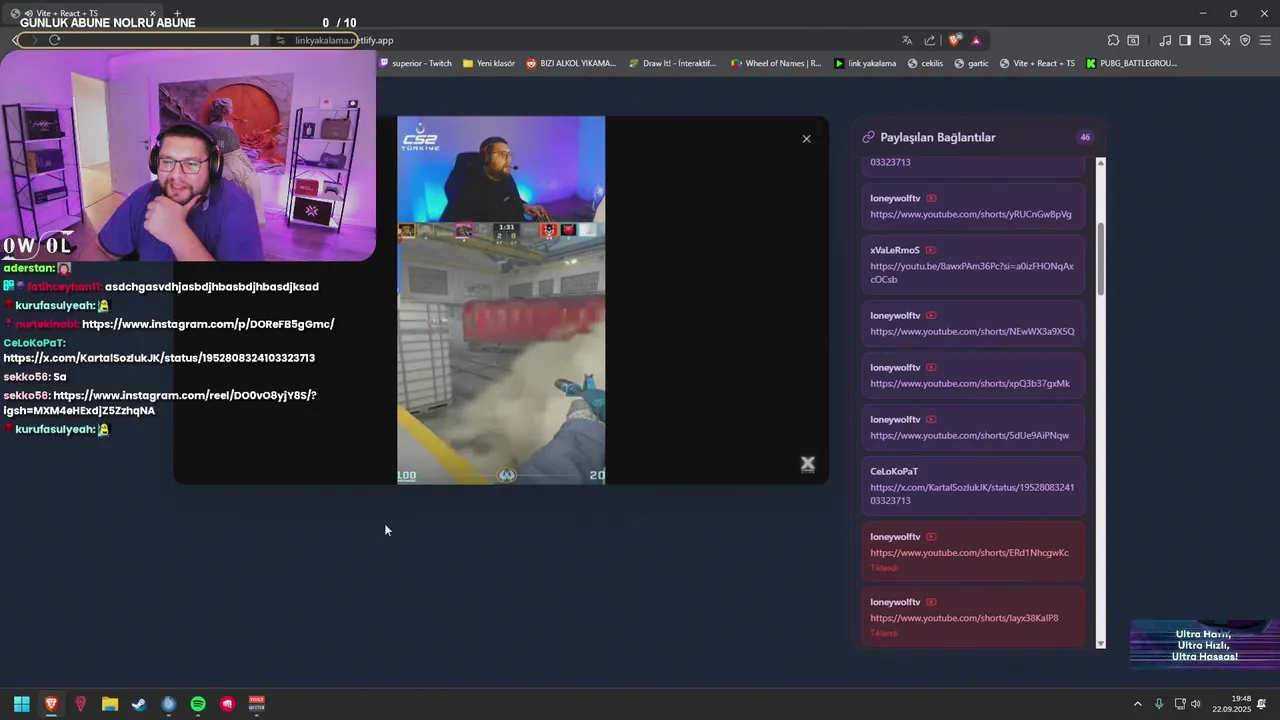Open notifications icon in system tray
1280x720 pixels.
[x=1262, y=704]
